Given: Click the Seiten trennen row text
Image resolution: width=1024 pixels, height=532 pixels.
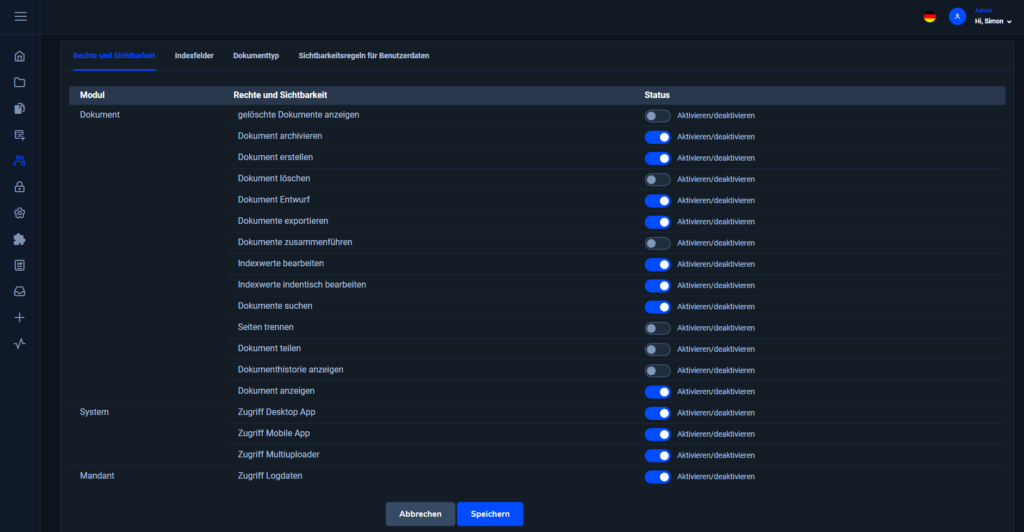Looking at the screenshot, I should [265, 327].
